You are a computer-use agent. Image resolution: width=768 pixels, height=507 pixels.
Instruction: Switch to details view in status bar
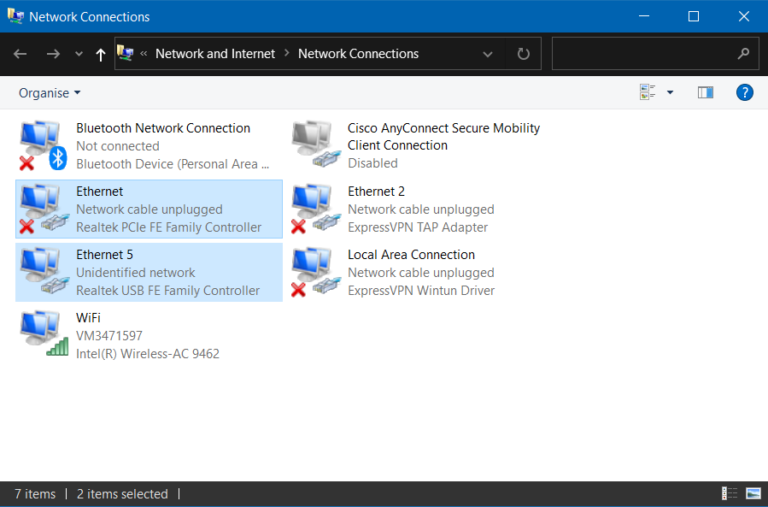(x=729, y=494)
